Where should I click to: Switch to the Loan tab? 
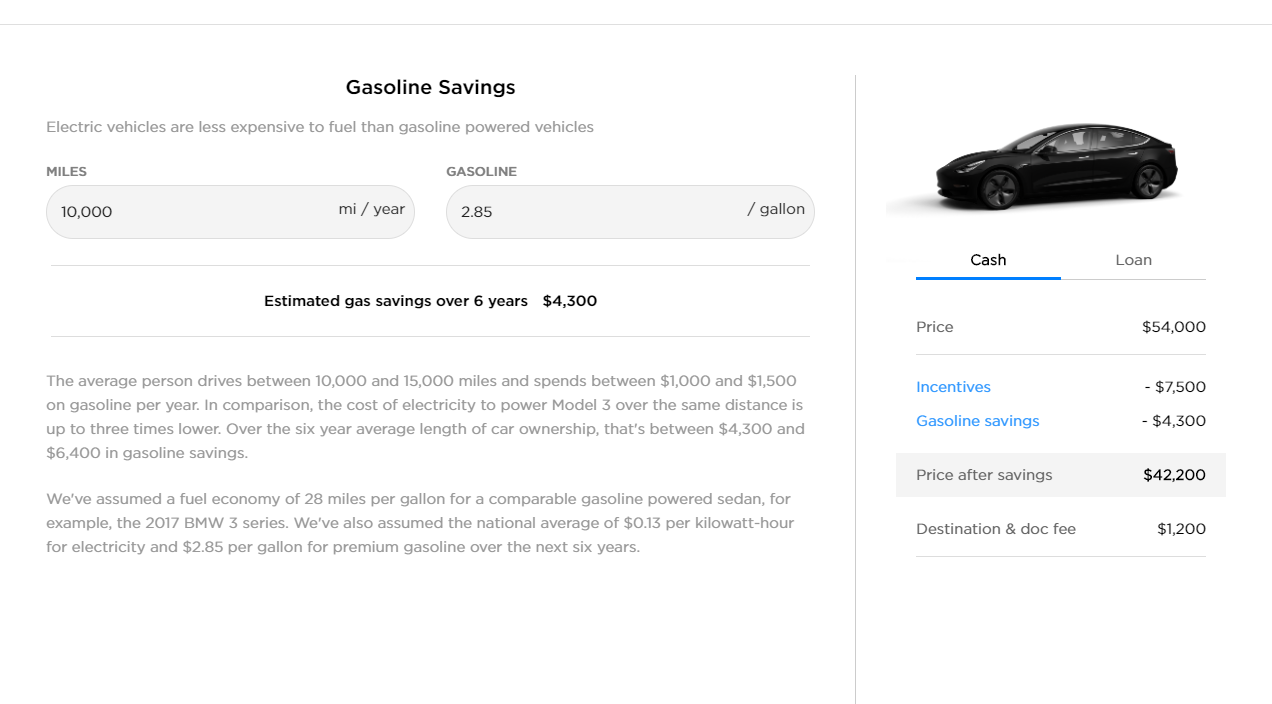click(1133, 260)
